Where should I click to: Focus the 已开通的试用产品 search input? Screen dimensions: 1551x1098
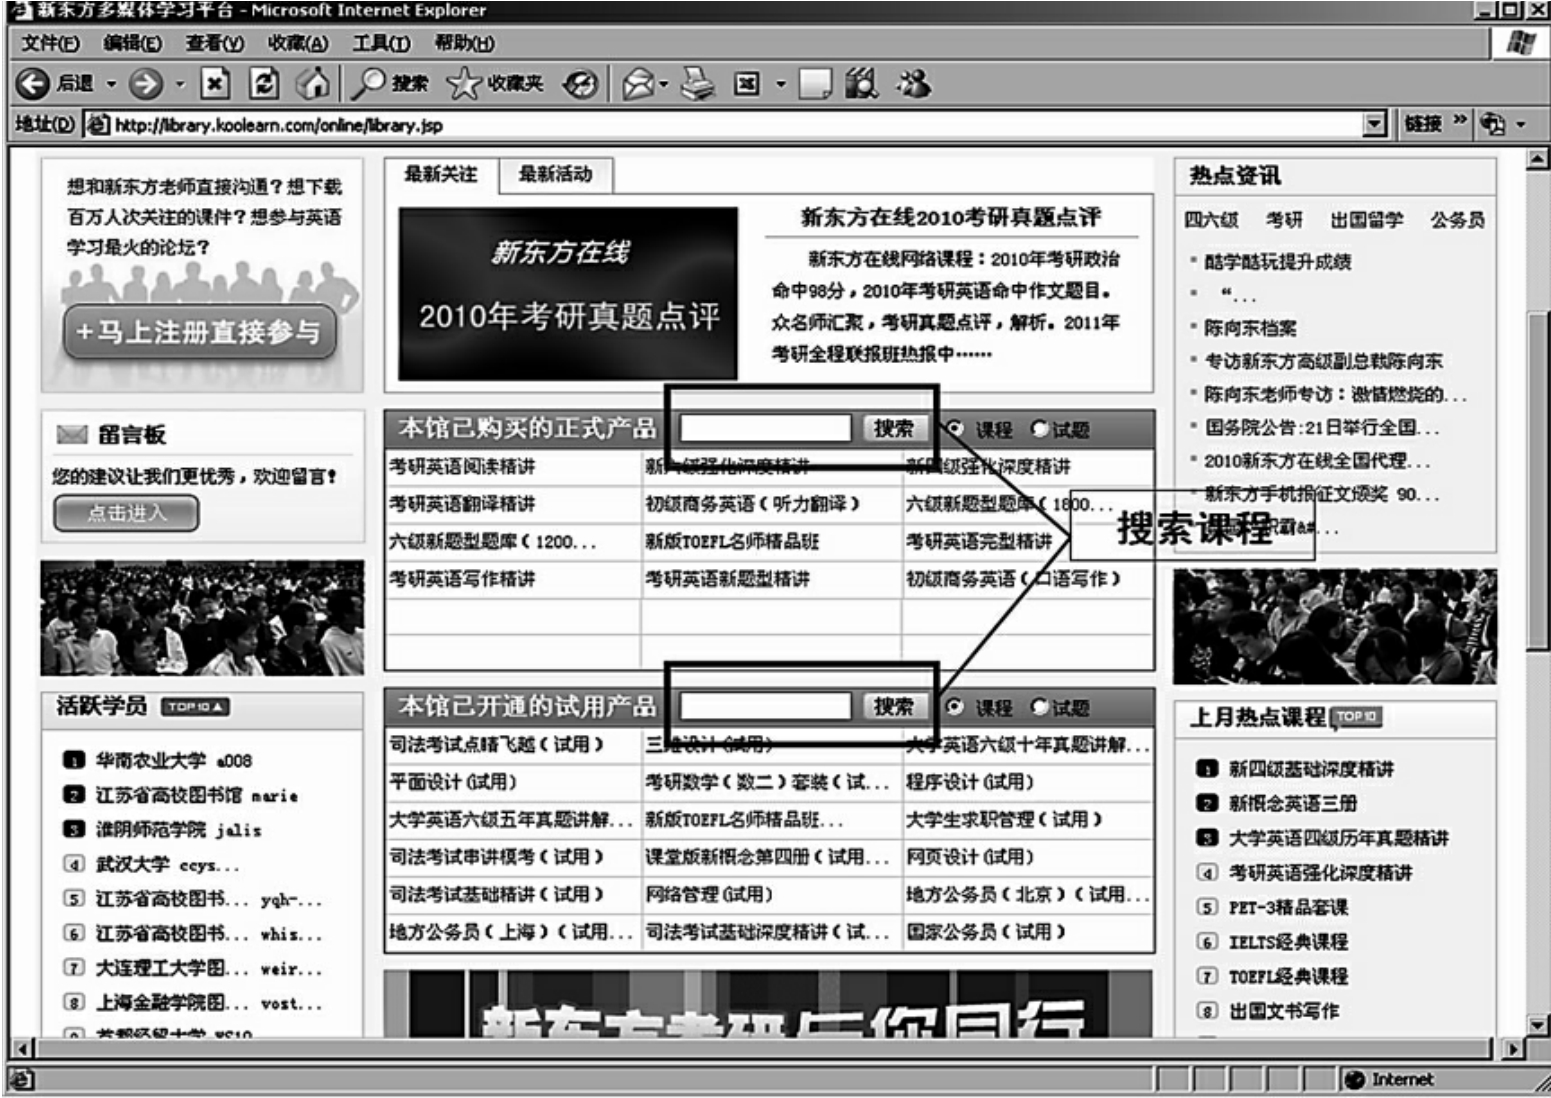tap(765, 706)
